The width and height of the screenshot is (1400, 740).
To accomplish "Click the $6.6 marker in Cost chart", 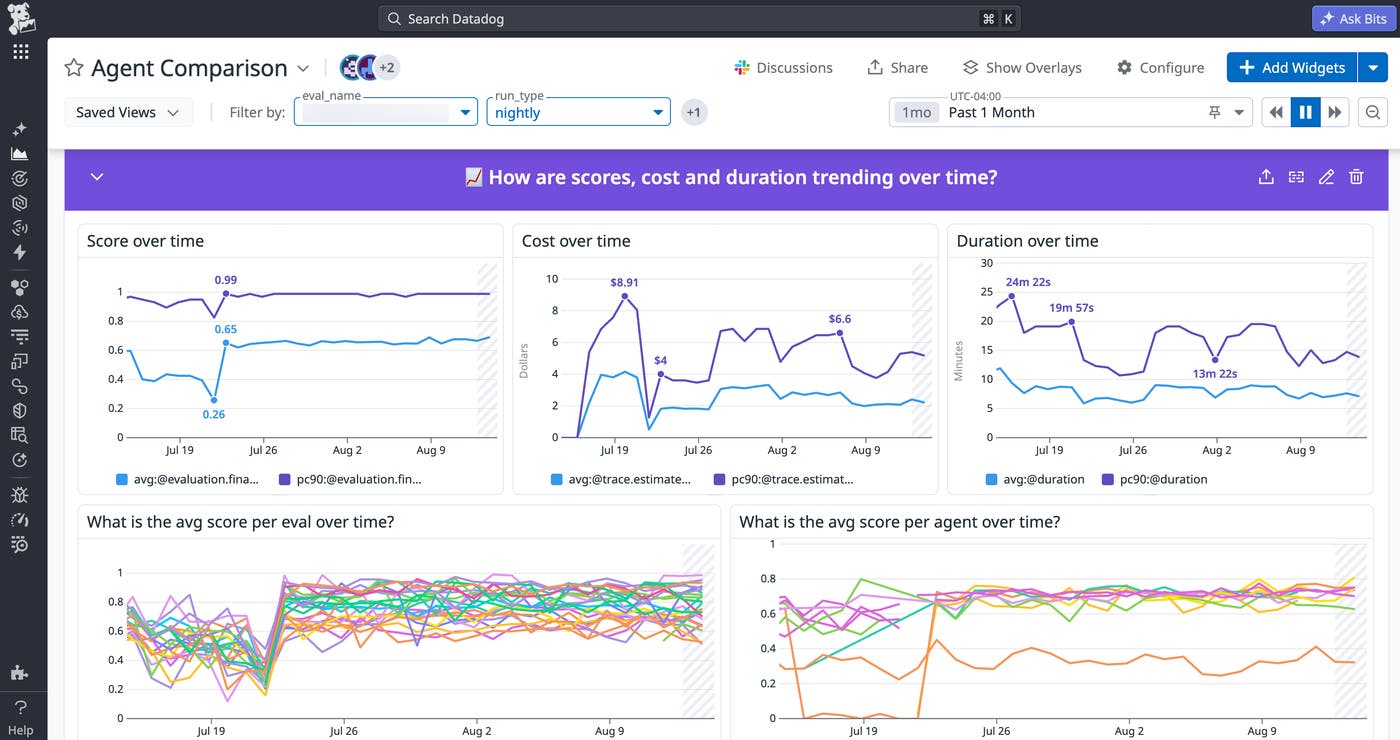I will 840,333.
